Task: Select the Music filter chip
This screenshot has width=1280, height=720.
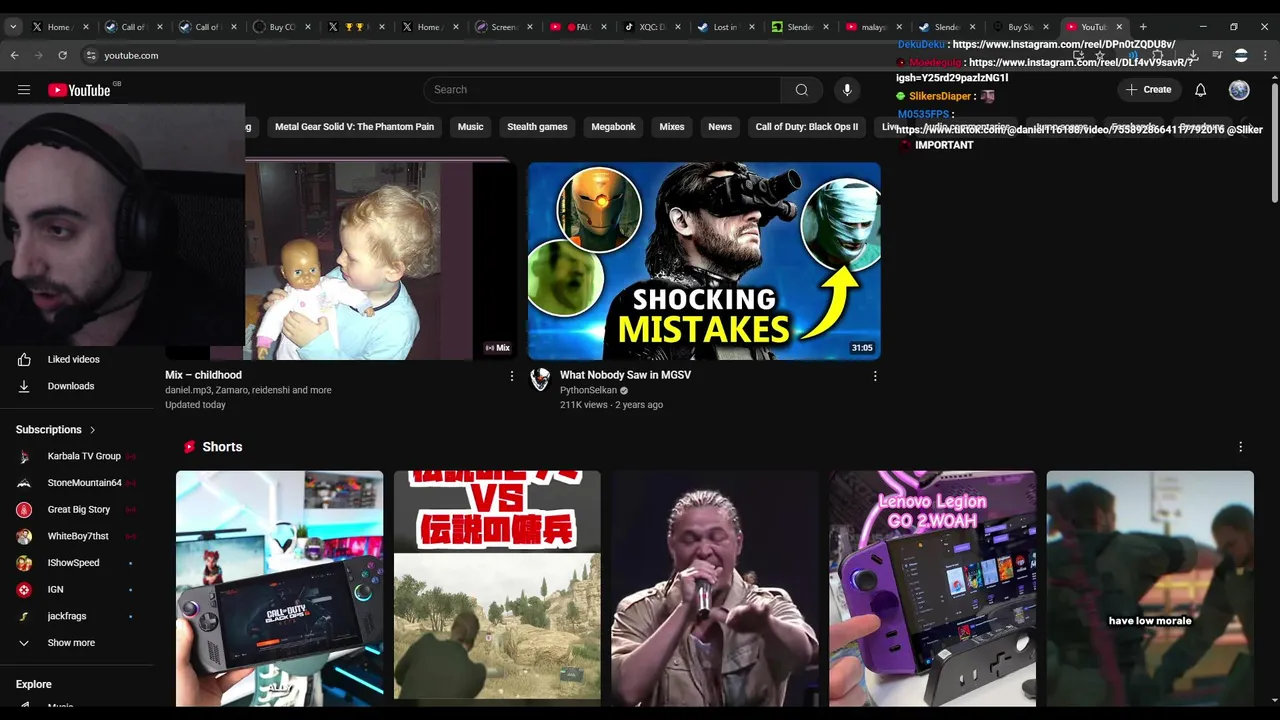Action: (471, 127)
